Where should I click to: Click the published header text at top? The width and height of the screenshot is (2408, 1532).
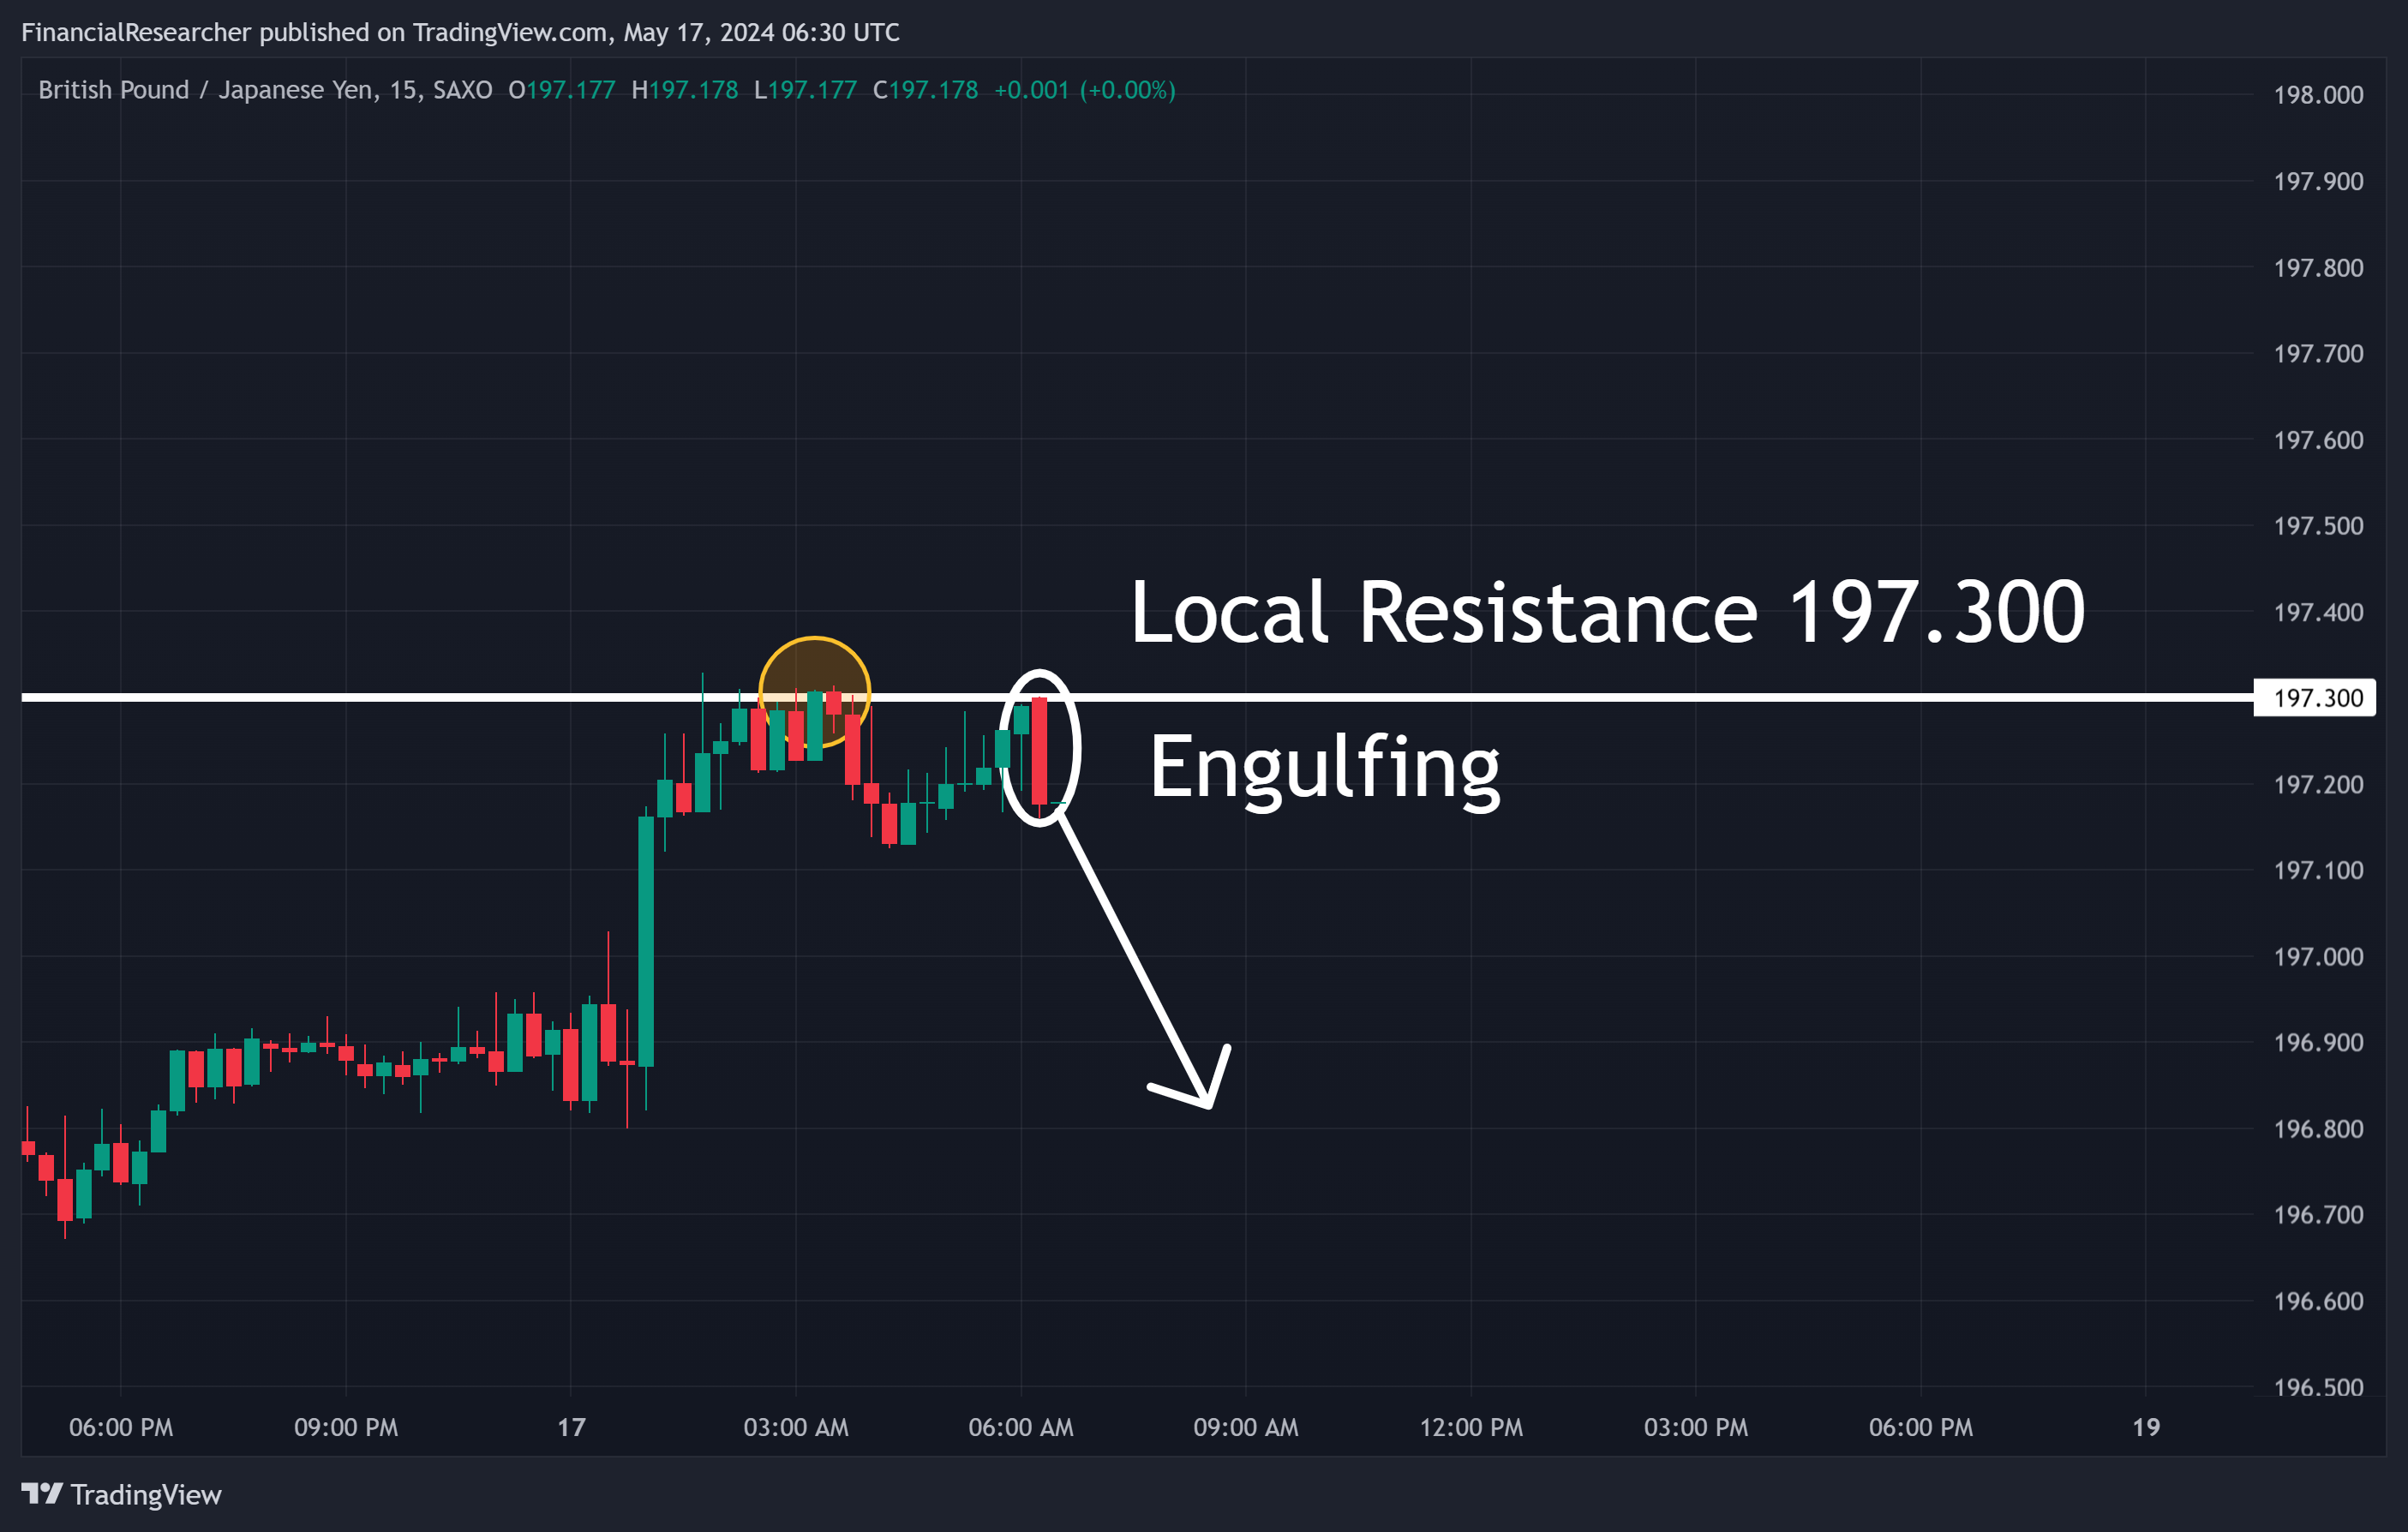tap(460, 33)
